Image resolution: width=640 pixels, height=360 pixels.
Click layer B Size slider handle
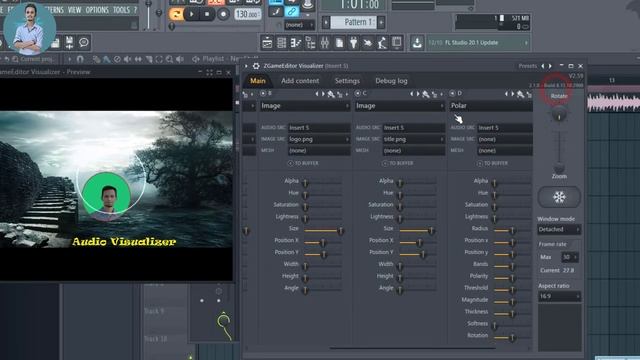tap(340, 231)
